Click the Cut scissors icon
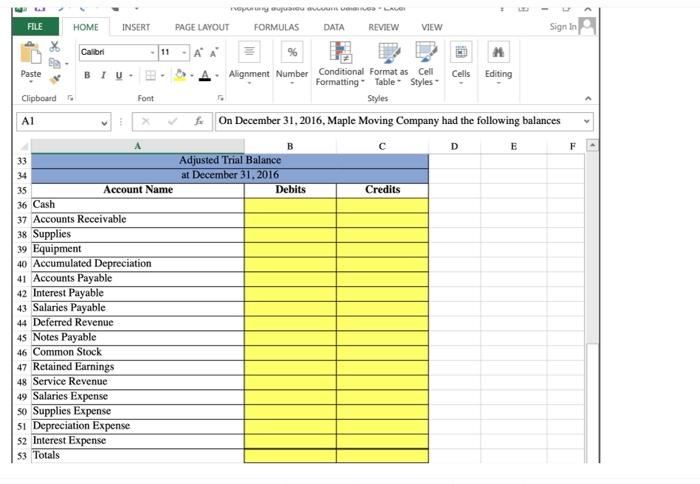Screen dimensions: 700x484 tap(54, 47)
